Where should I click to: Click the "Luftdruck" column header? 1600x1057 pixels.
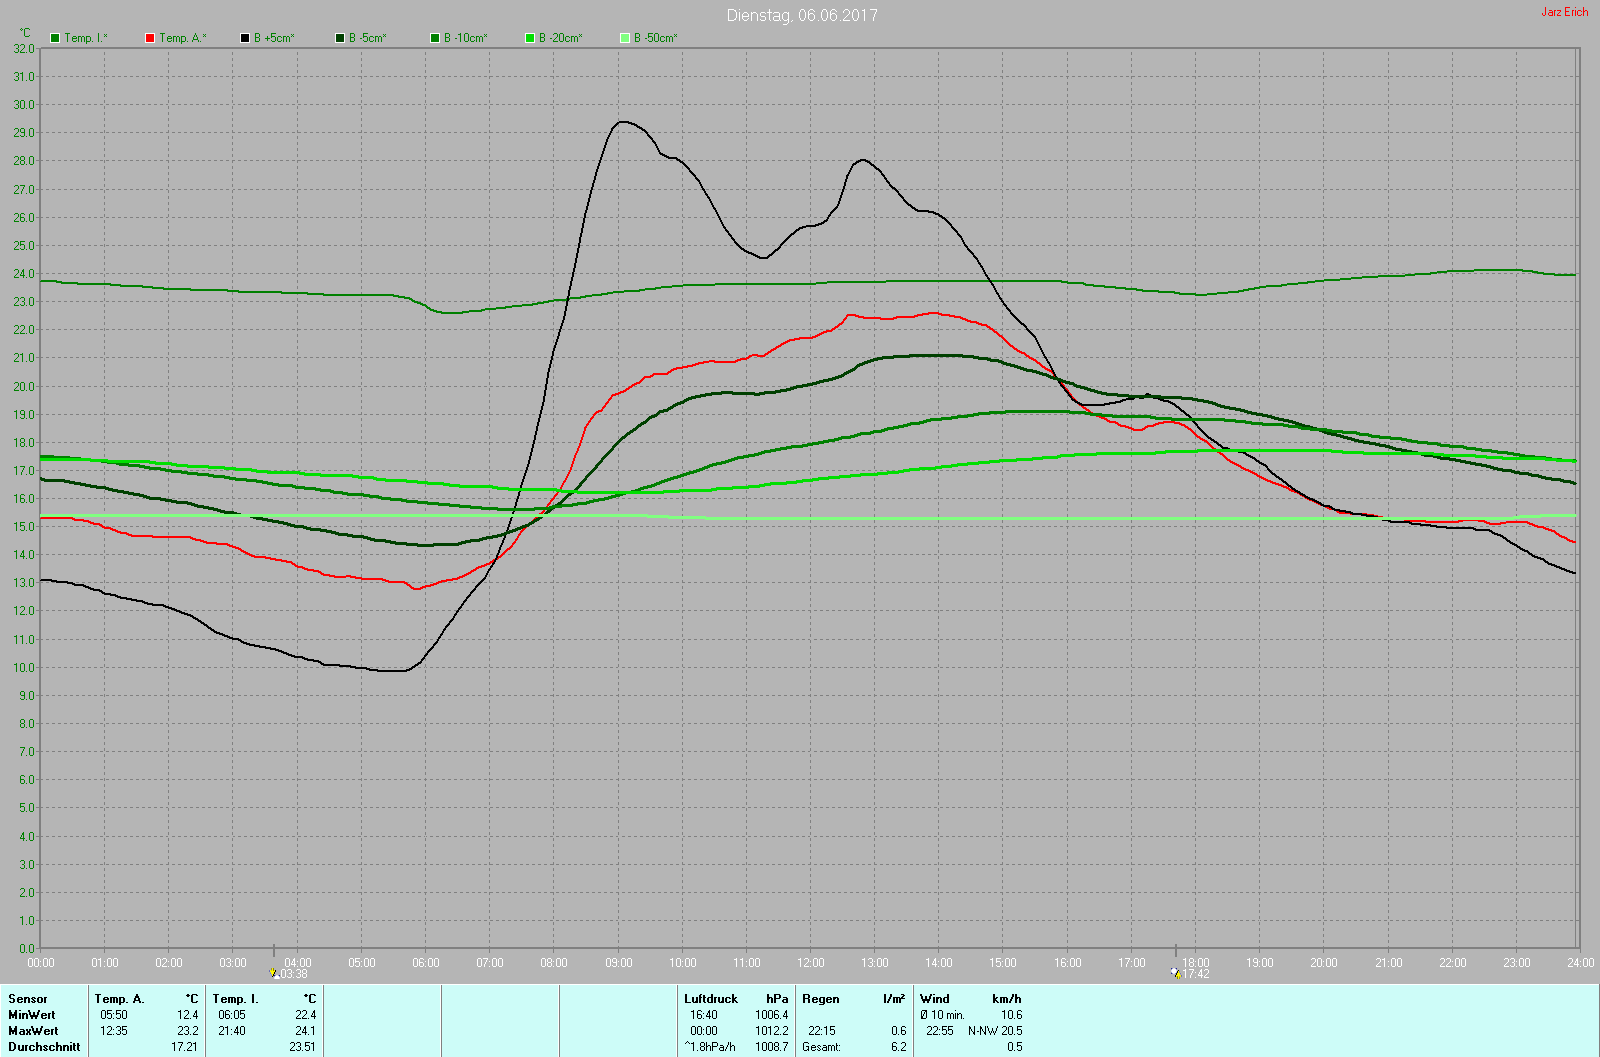[x=711, y=999]
